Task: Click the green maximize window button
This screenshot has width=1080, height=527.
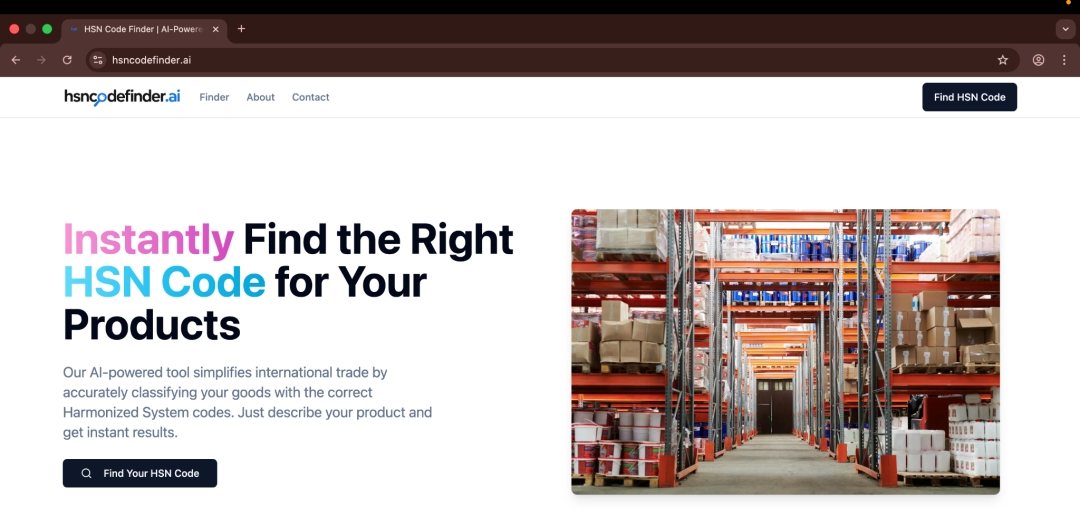Action: (x=47, y=29)
